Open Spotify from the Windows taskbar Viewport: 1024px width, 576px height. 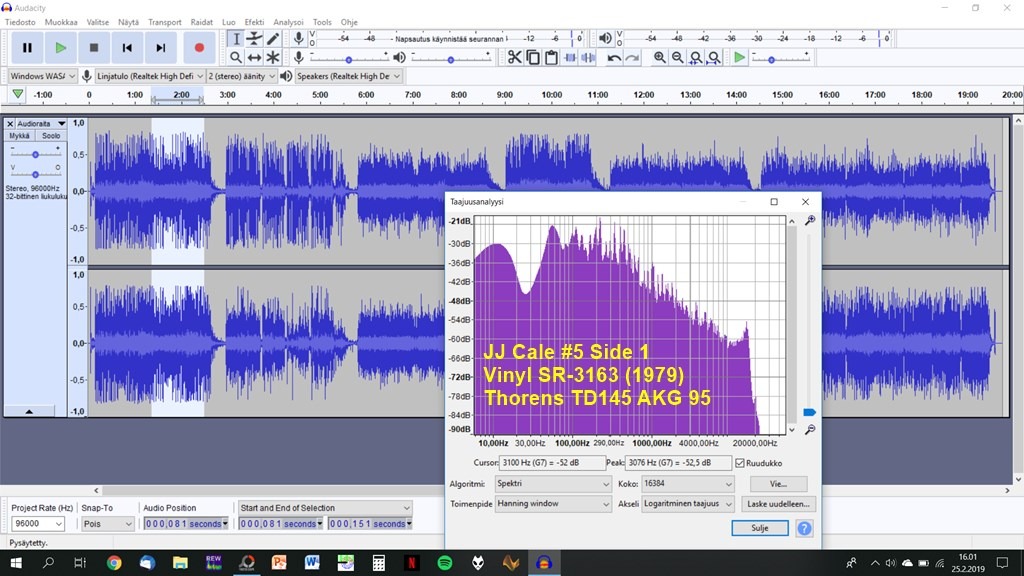pos(445,563)
